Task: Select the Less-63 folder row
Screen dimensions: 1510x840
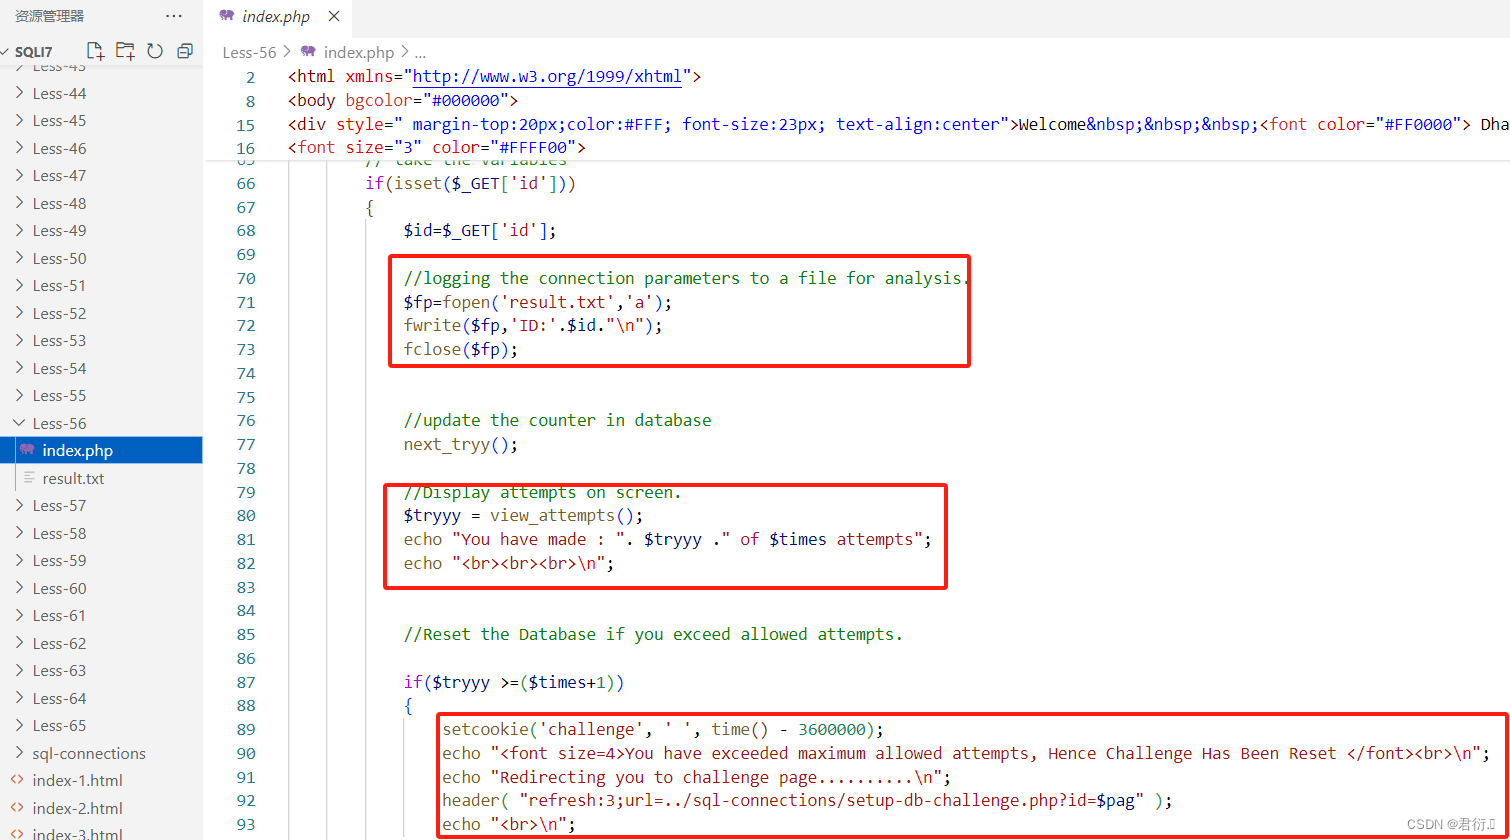Action: pos(101,670)
